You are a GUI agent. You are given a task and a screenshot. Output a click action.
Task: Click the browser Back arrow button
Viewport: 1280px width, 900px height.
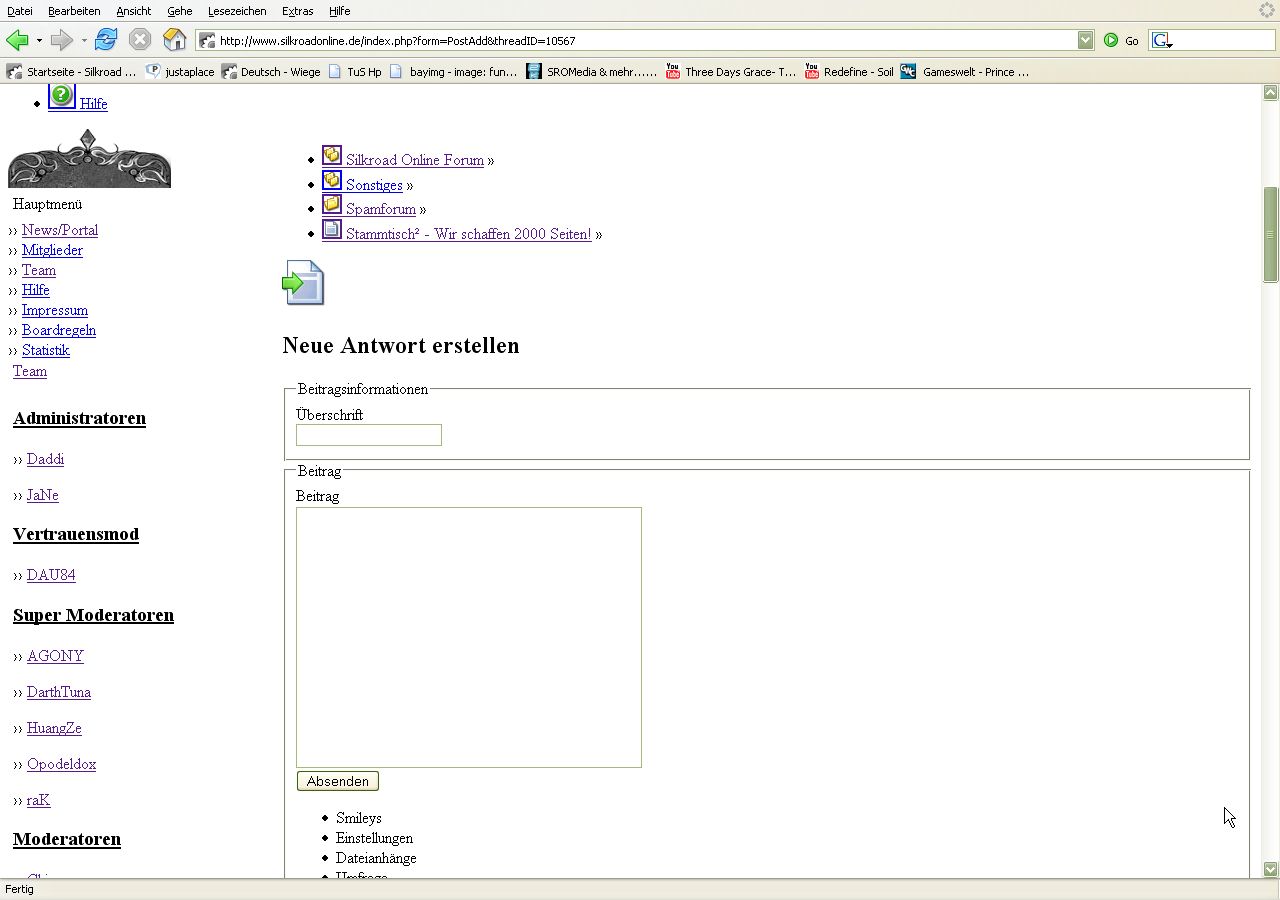pos(17,40)
